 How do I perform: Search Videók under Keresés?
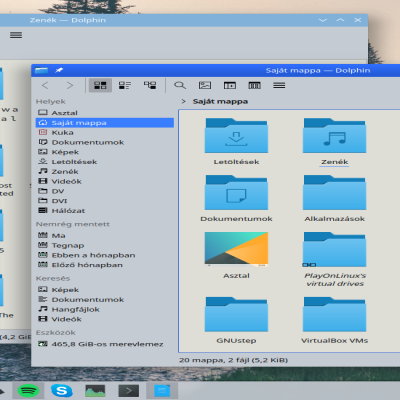(105, 319)
